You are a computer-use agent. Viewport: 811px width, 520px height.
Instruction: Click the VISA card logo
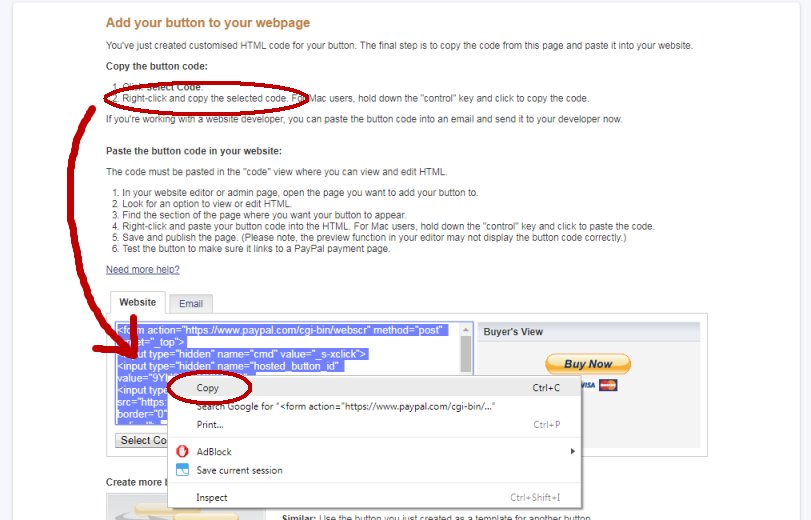588,385
